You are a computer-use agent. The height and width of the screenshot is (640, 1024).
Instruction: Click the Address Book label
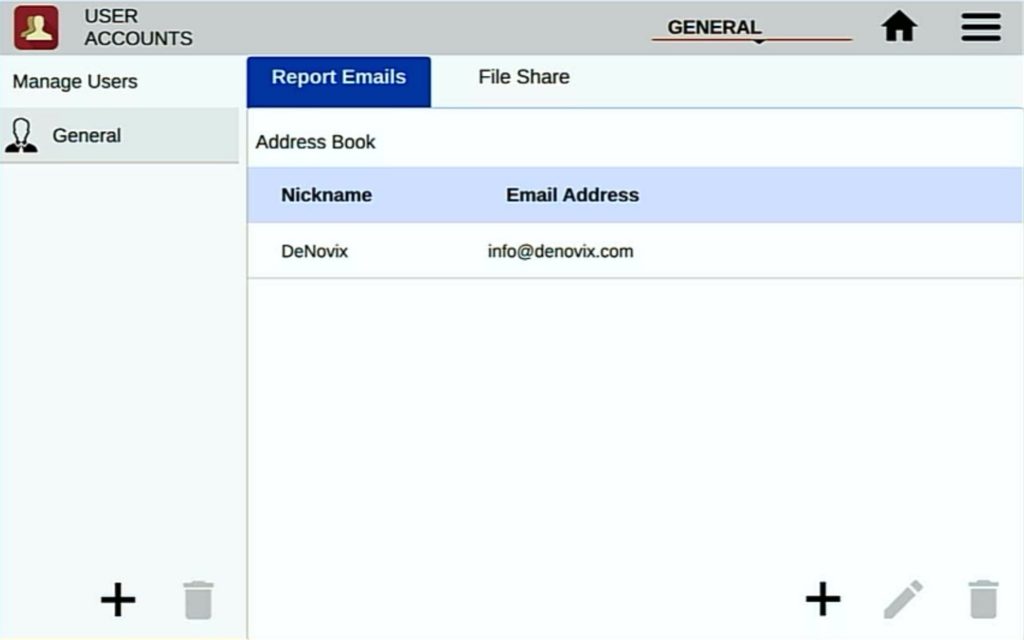point(315,142)
